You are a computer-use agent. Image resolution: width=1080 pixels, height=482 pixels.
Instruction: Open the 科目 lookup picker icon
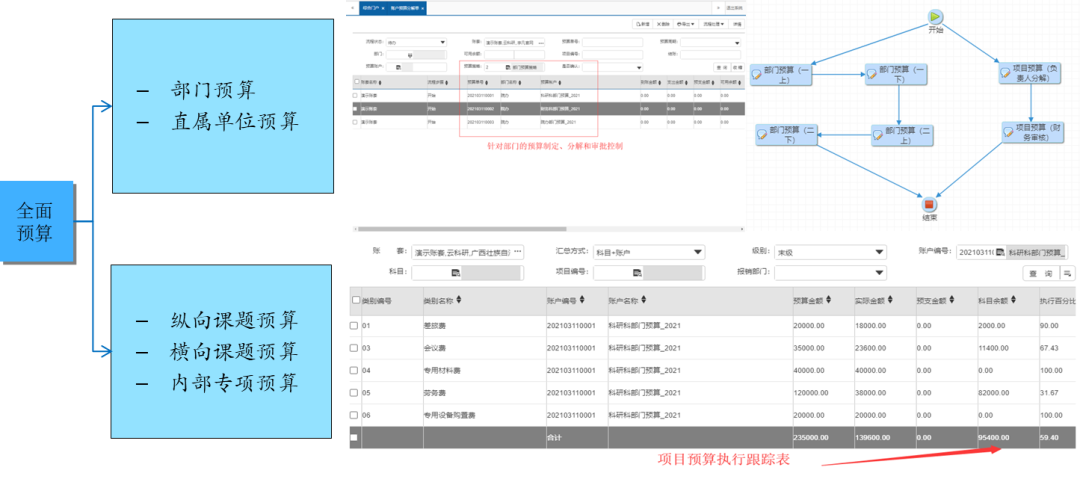[x=455, y=273]
